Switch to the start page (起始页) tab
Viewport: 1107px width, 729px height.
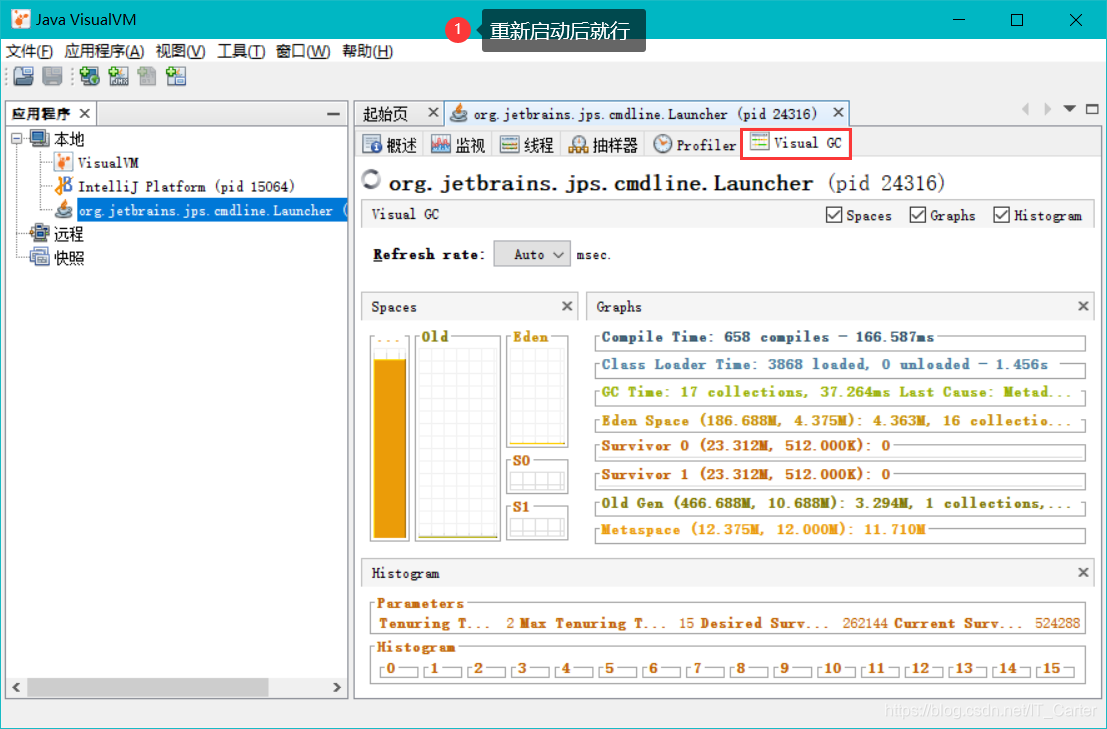(385, 113)
